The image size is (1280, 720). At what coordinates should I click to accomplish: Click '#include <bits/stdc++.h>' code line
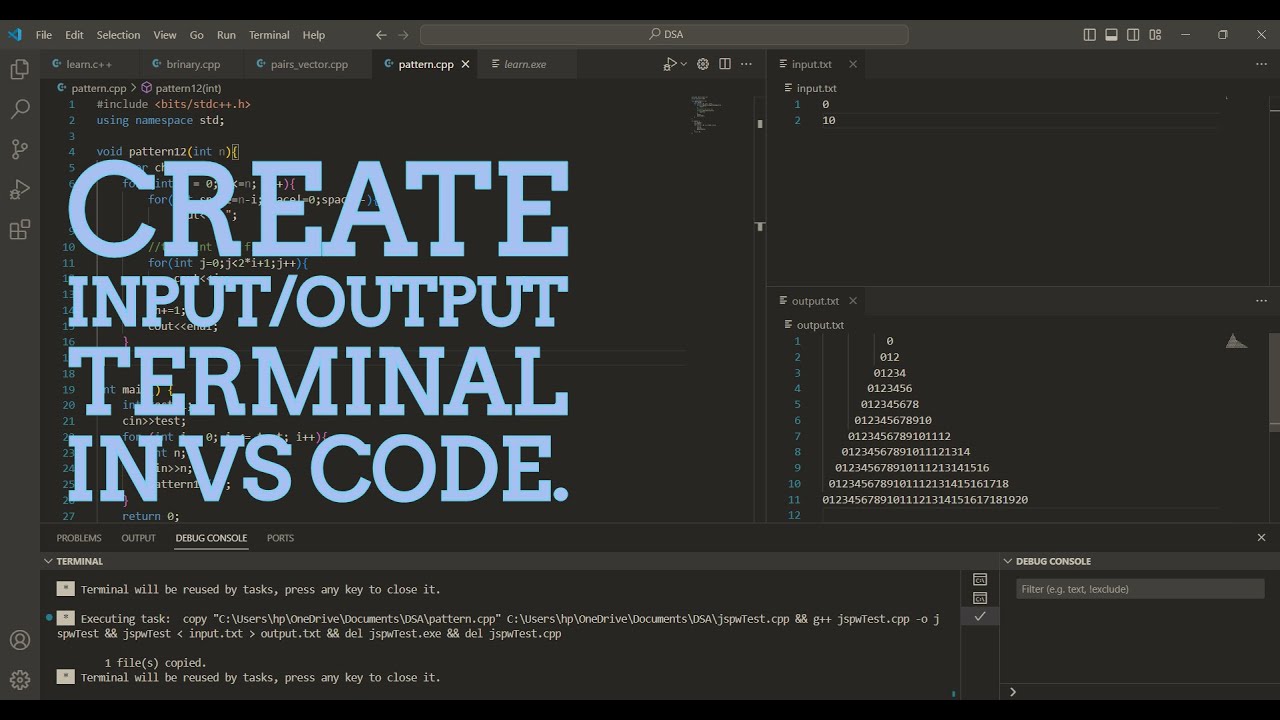[x=173, y=104]
